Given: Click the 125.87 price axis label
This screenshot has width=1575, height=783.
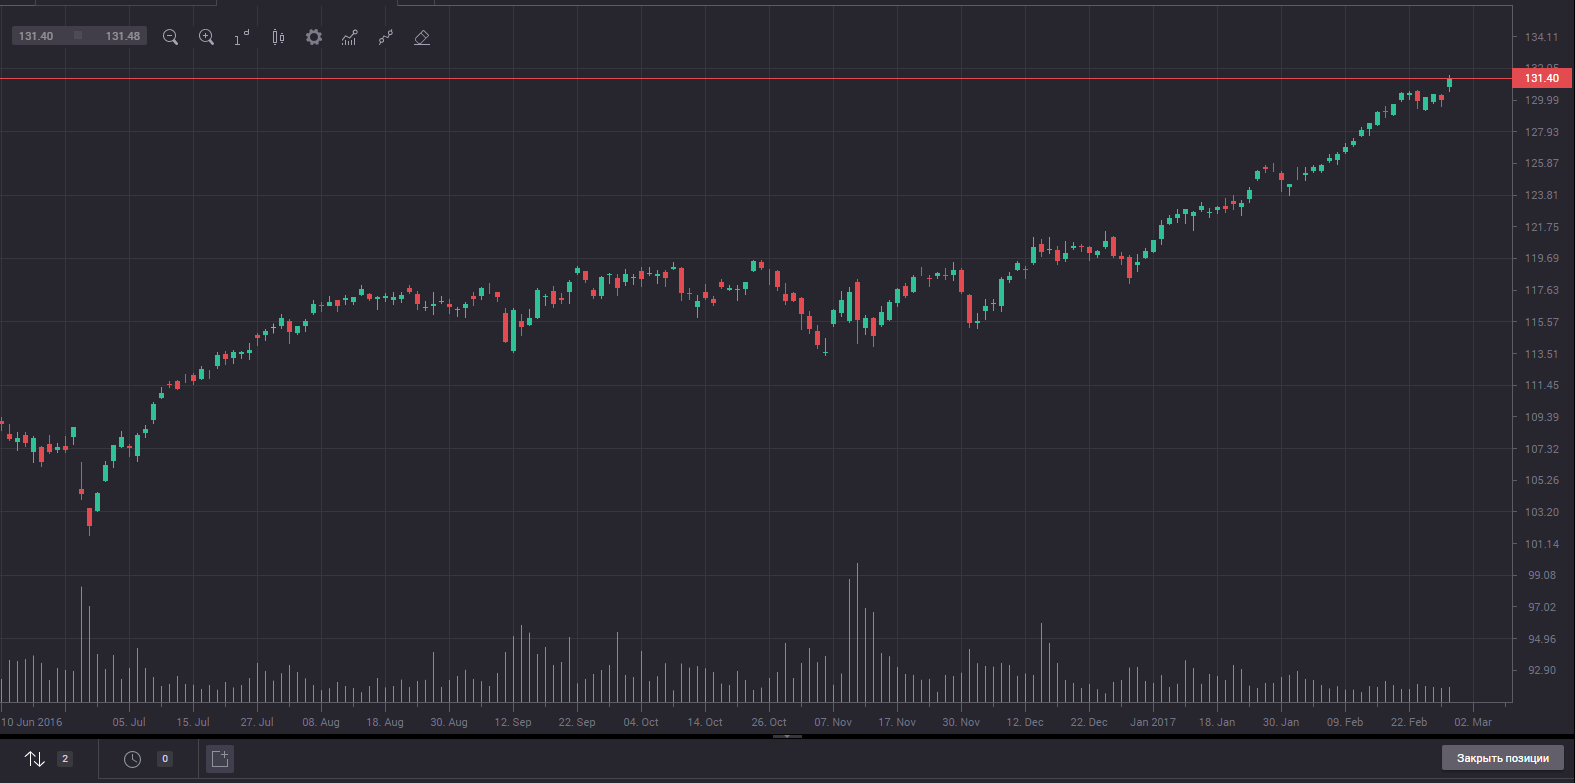Looking at the screenshot, I should pos(1542,163).
